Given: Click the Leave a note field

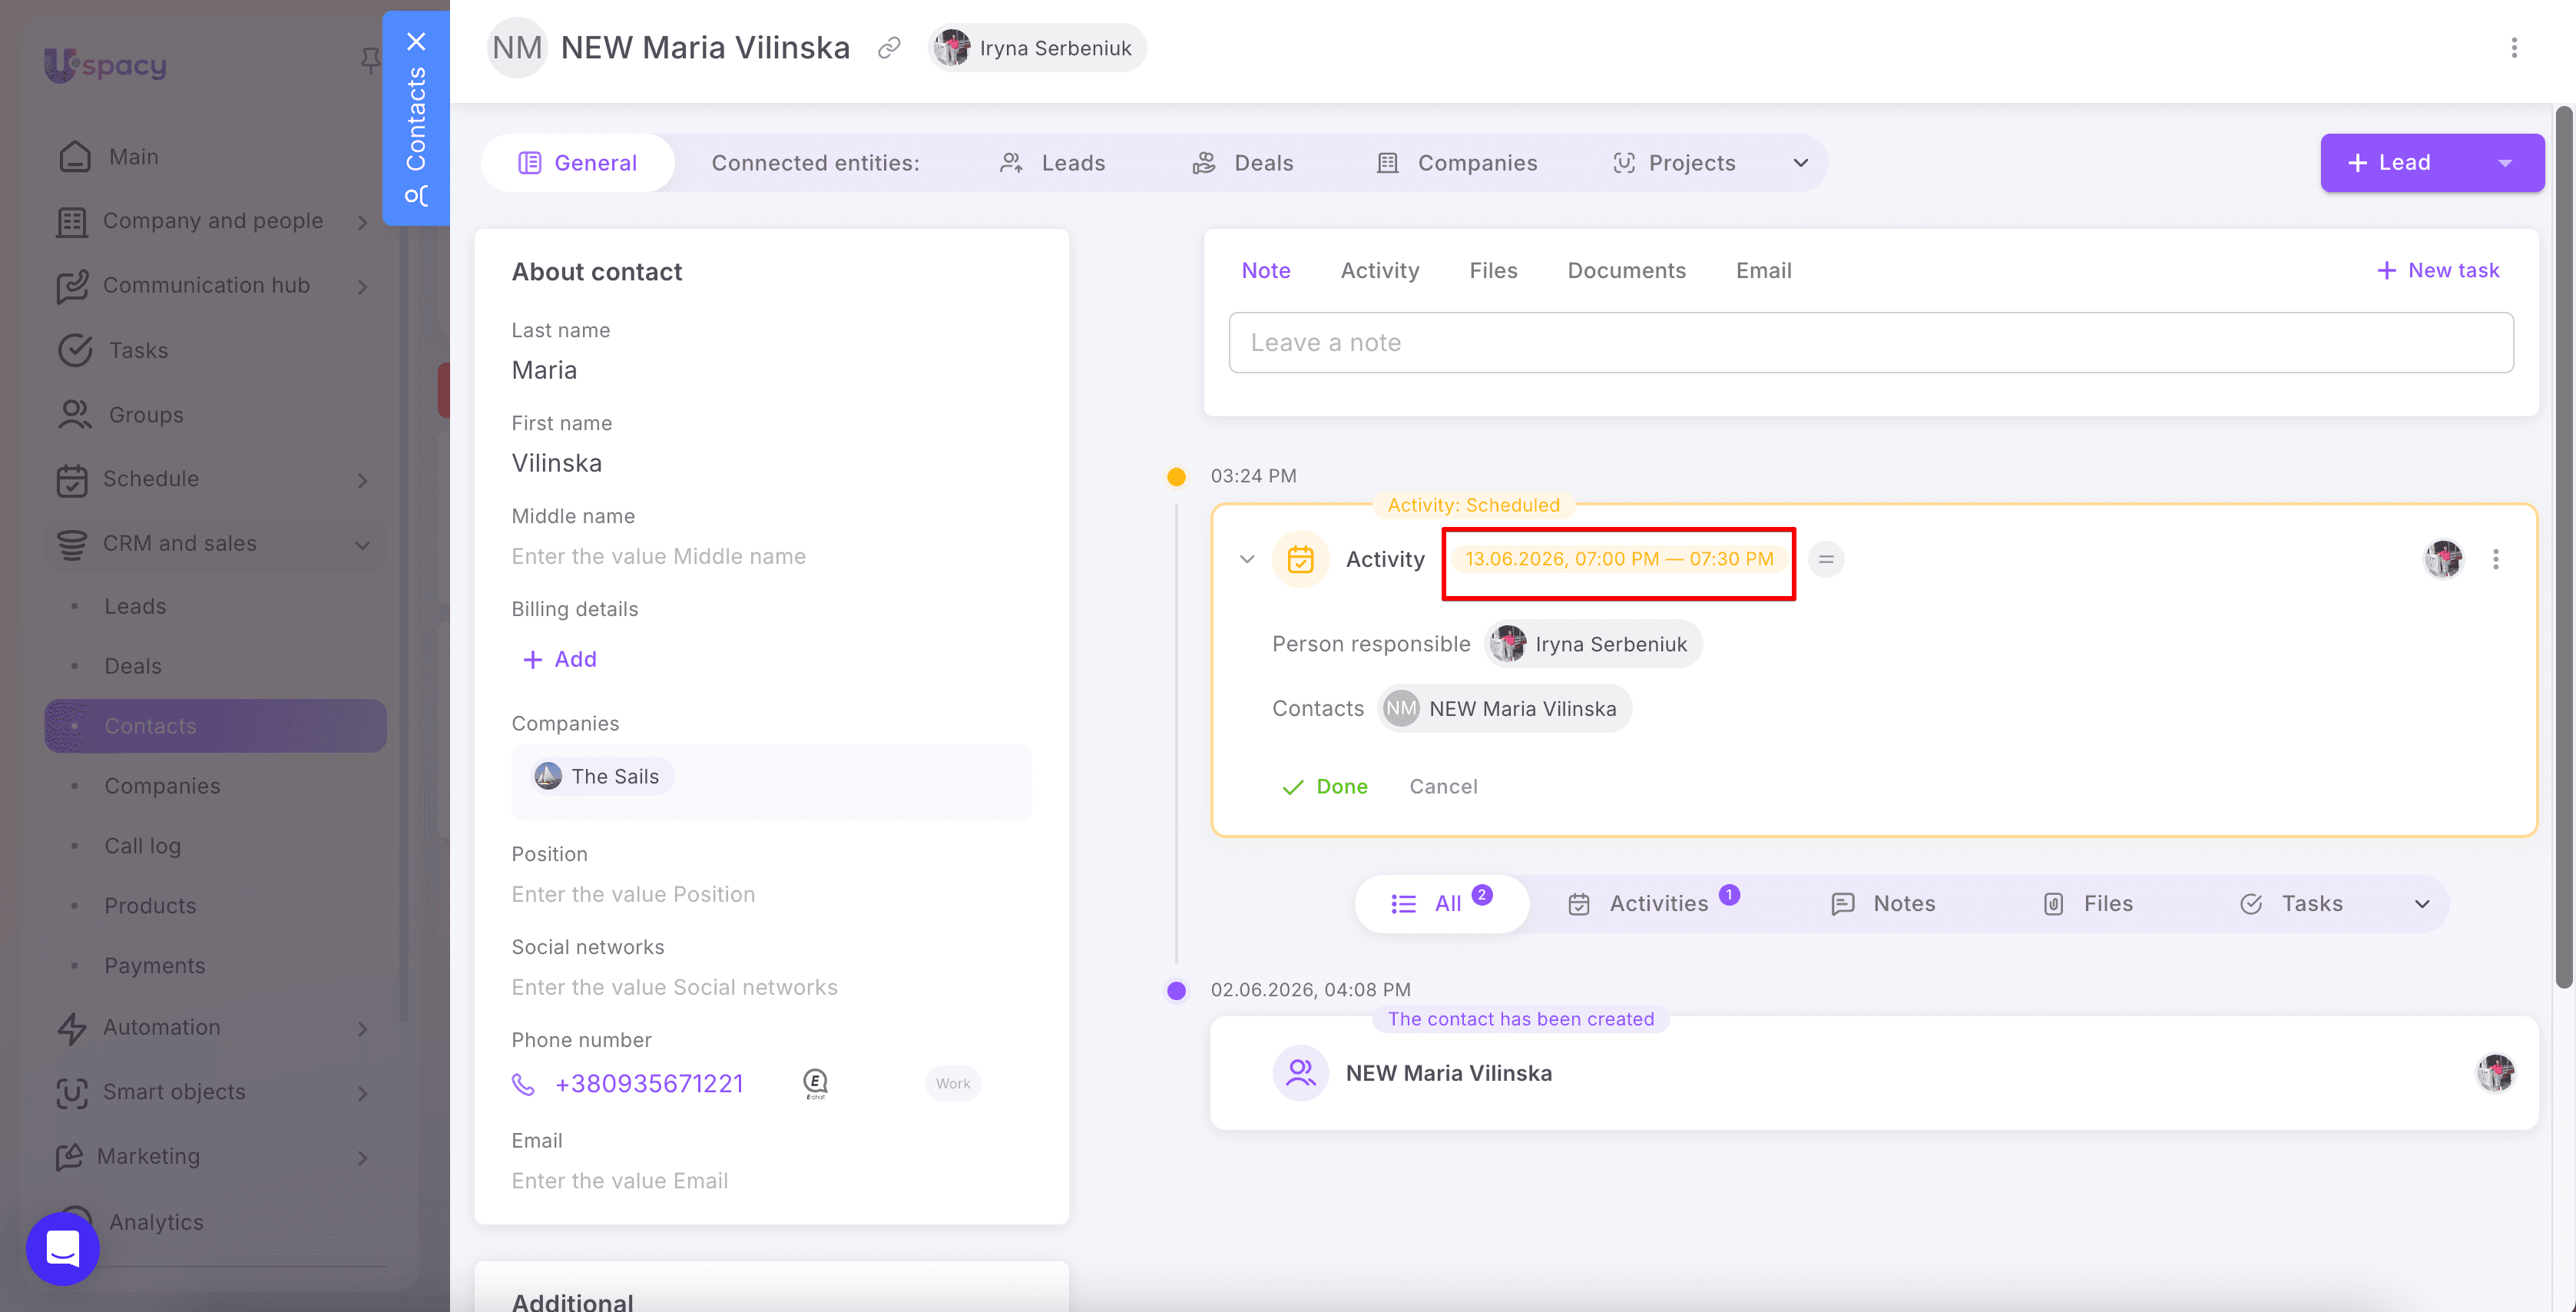Looking at the screenshot, I should [x=1870, y=343].
